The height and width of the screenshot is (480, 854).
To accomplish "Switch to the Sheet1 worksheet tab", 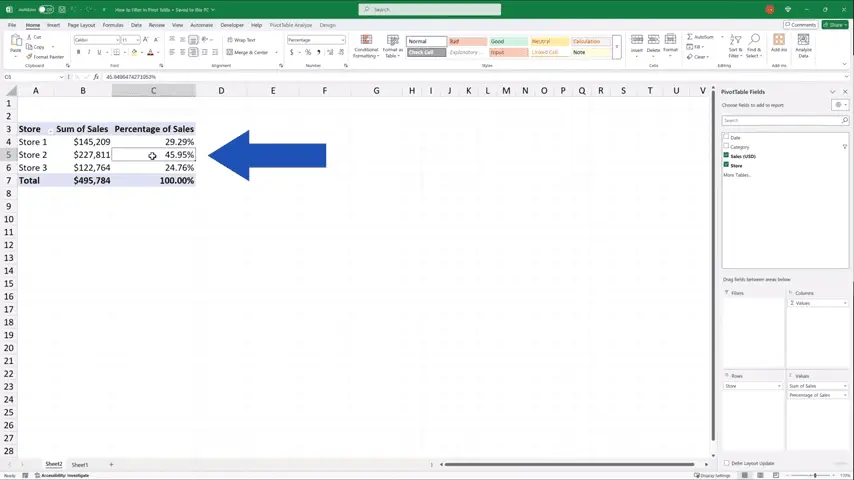I will pos(80,464).
